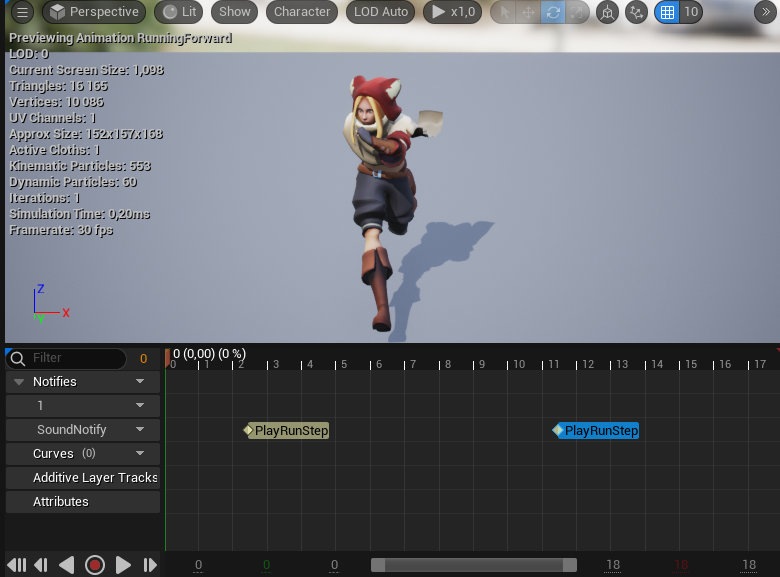
Task: Open the Character menu
Action: click(302, 12)
